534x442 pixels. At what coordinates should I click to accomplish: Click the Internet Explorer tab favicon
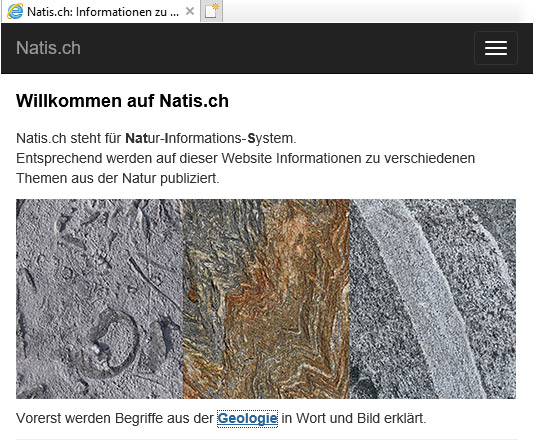(x=15, y=11)
